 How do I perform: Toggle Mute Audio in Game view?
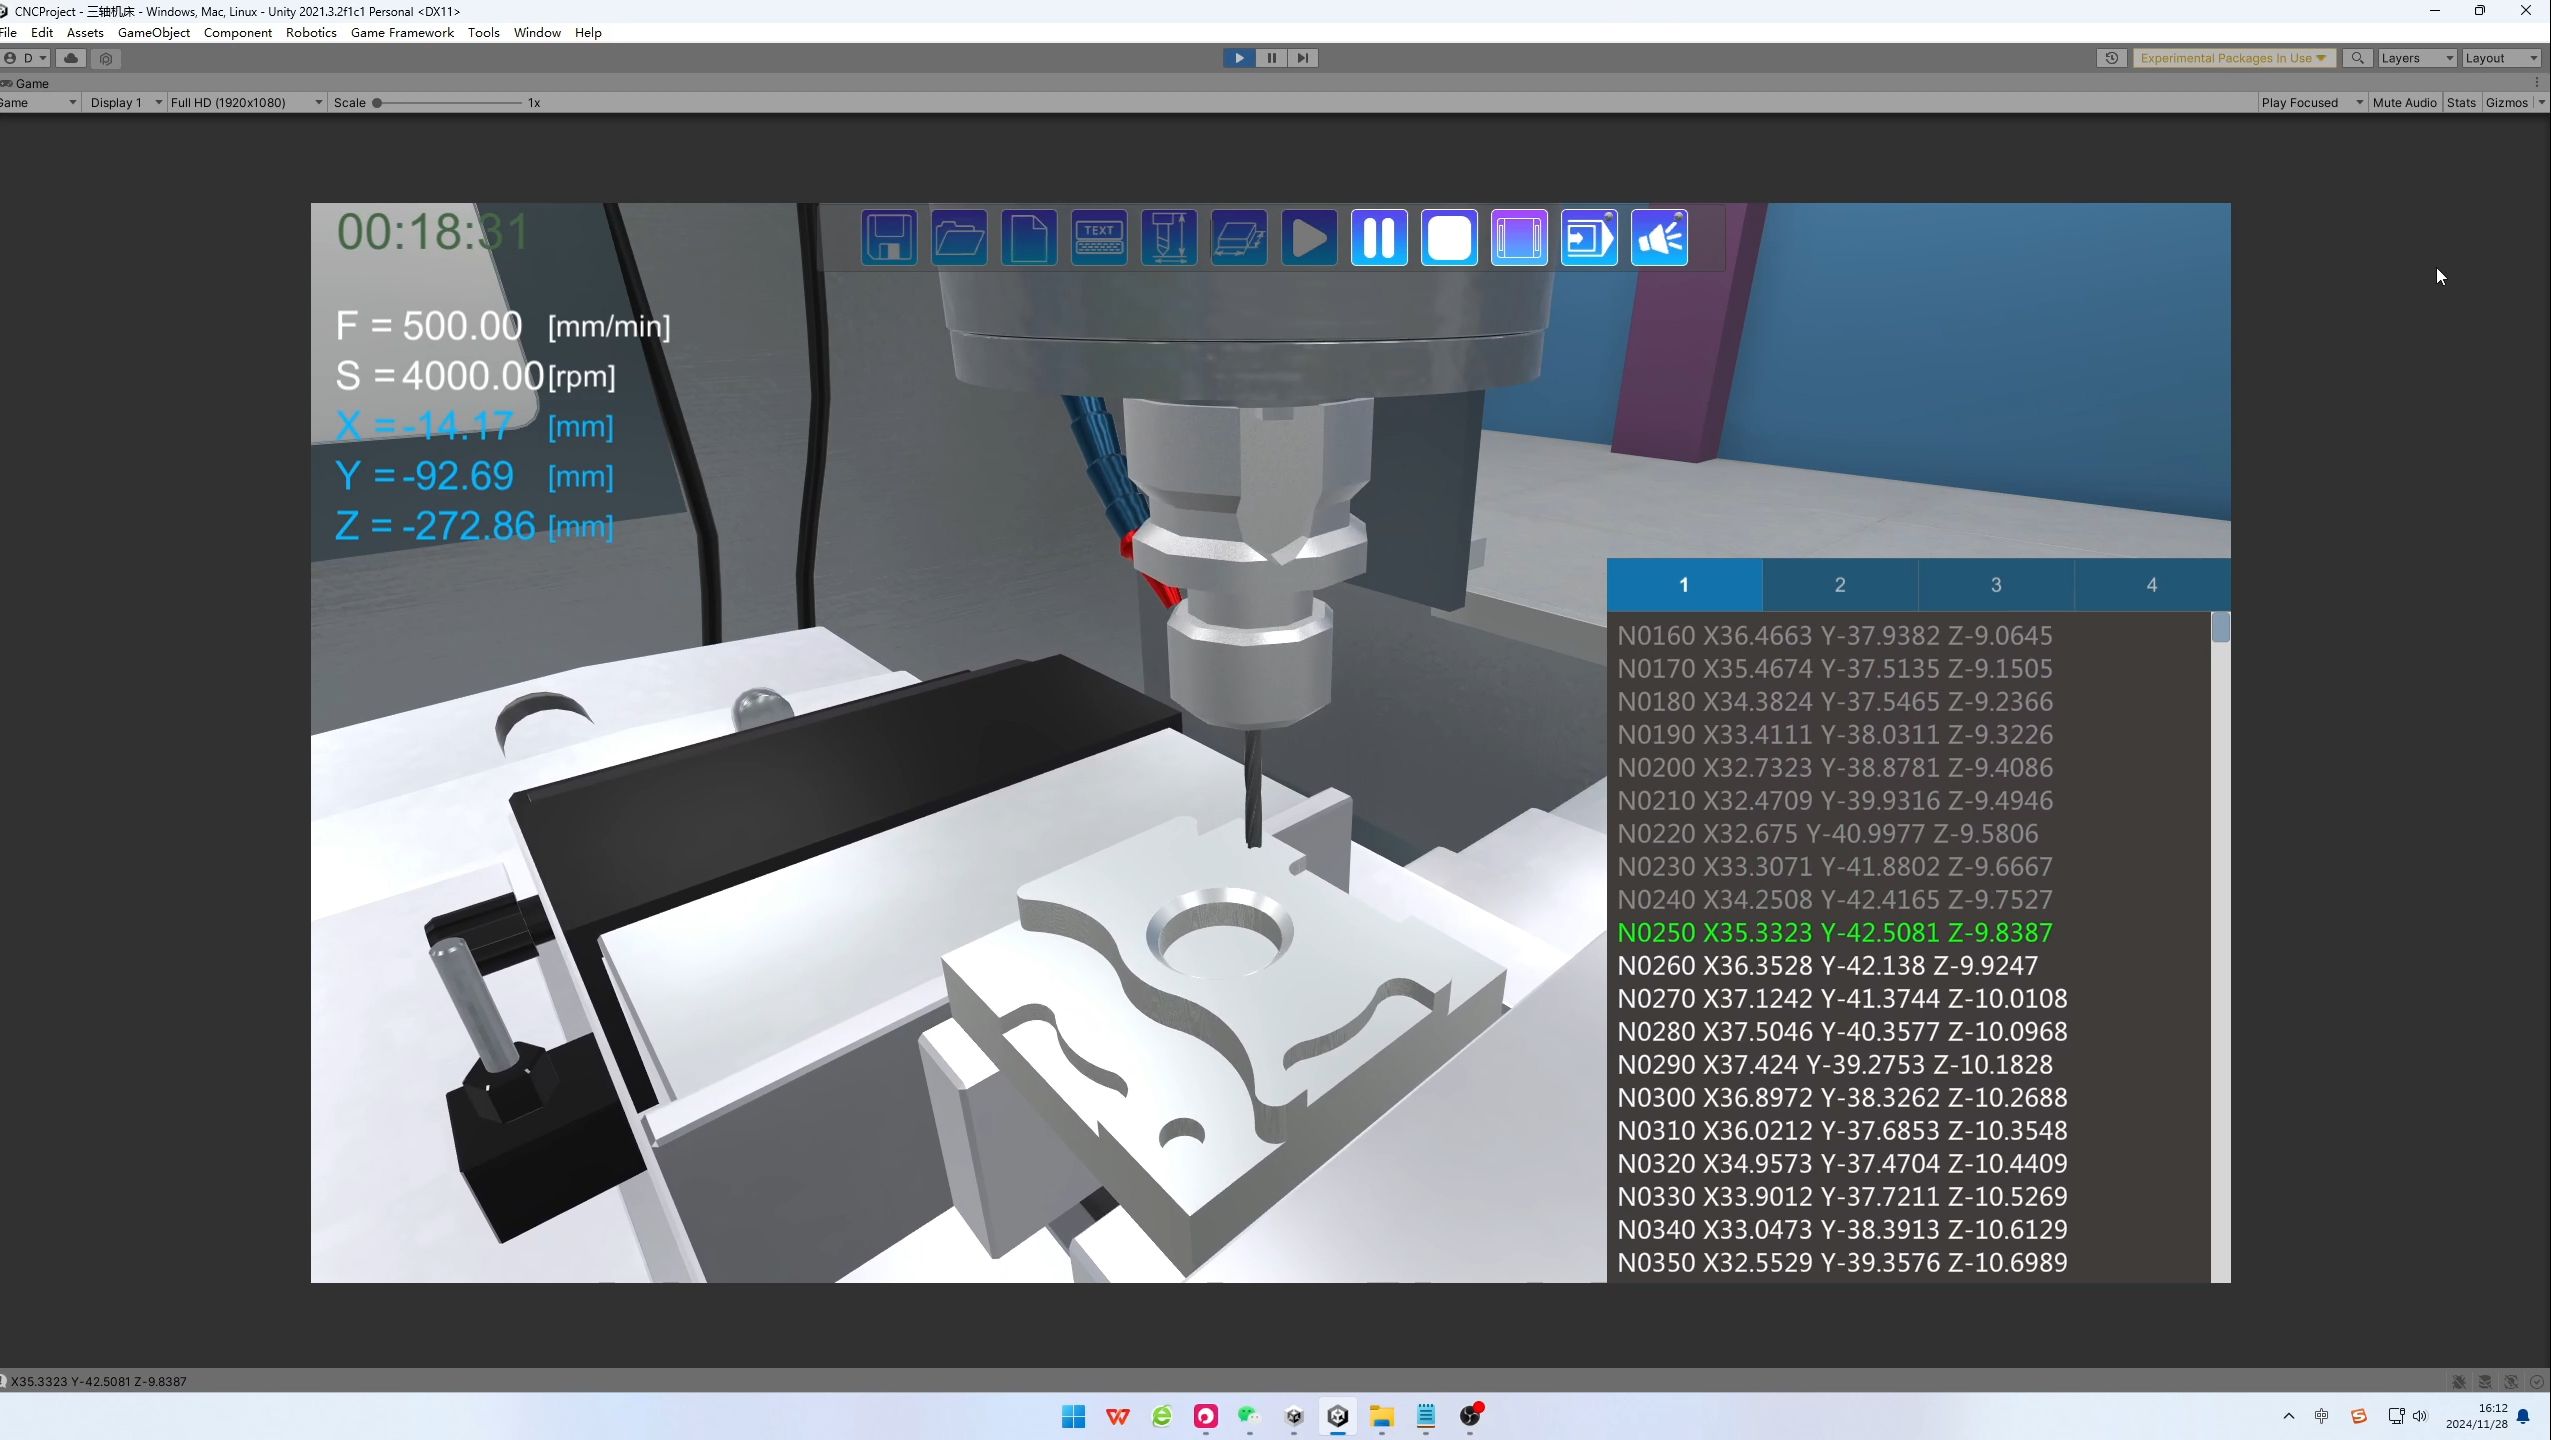pyautogui.click(x=2403, y=102)
